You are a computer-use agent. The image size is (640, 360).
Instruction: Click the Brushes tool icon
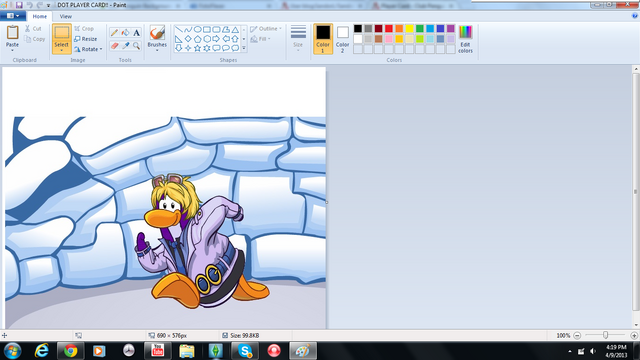pos(157,33)
